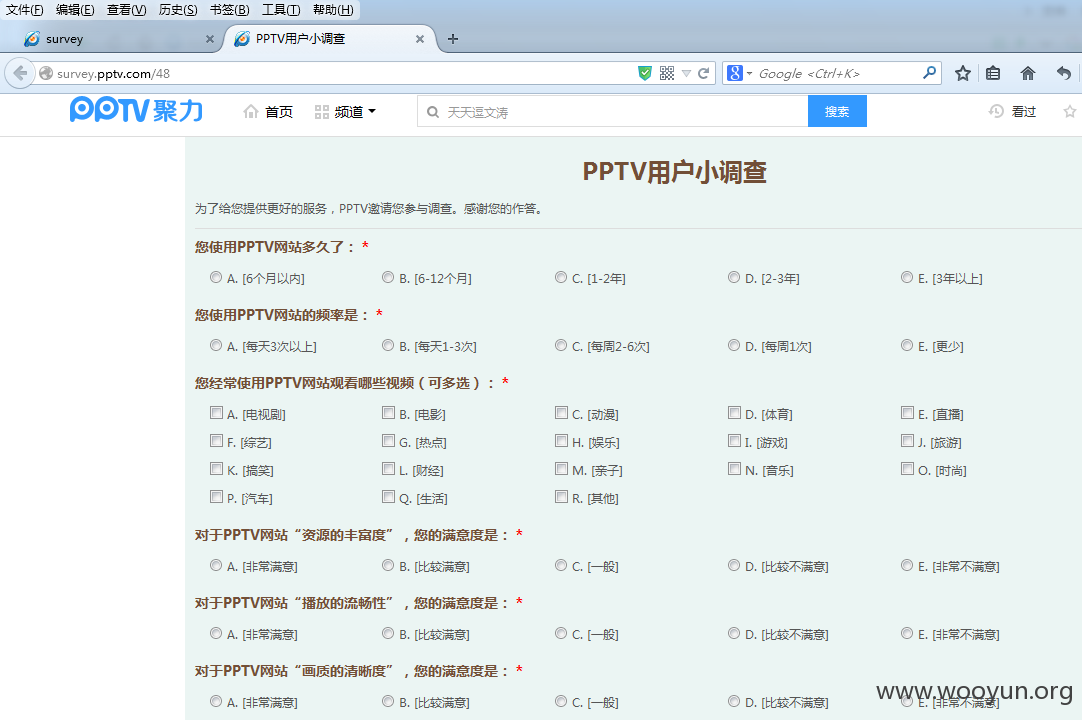Image resolution: width=1082 pixels, height=720 pixels.
Task: Close the PPTV用户小调查 tab
Action: pyautogui.click(x=420, y=39)
